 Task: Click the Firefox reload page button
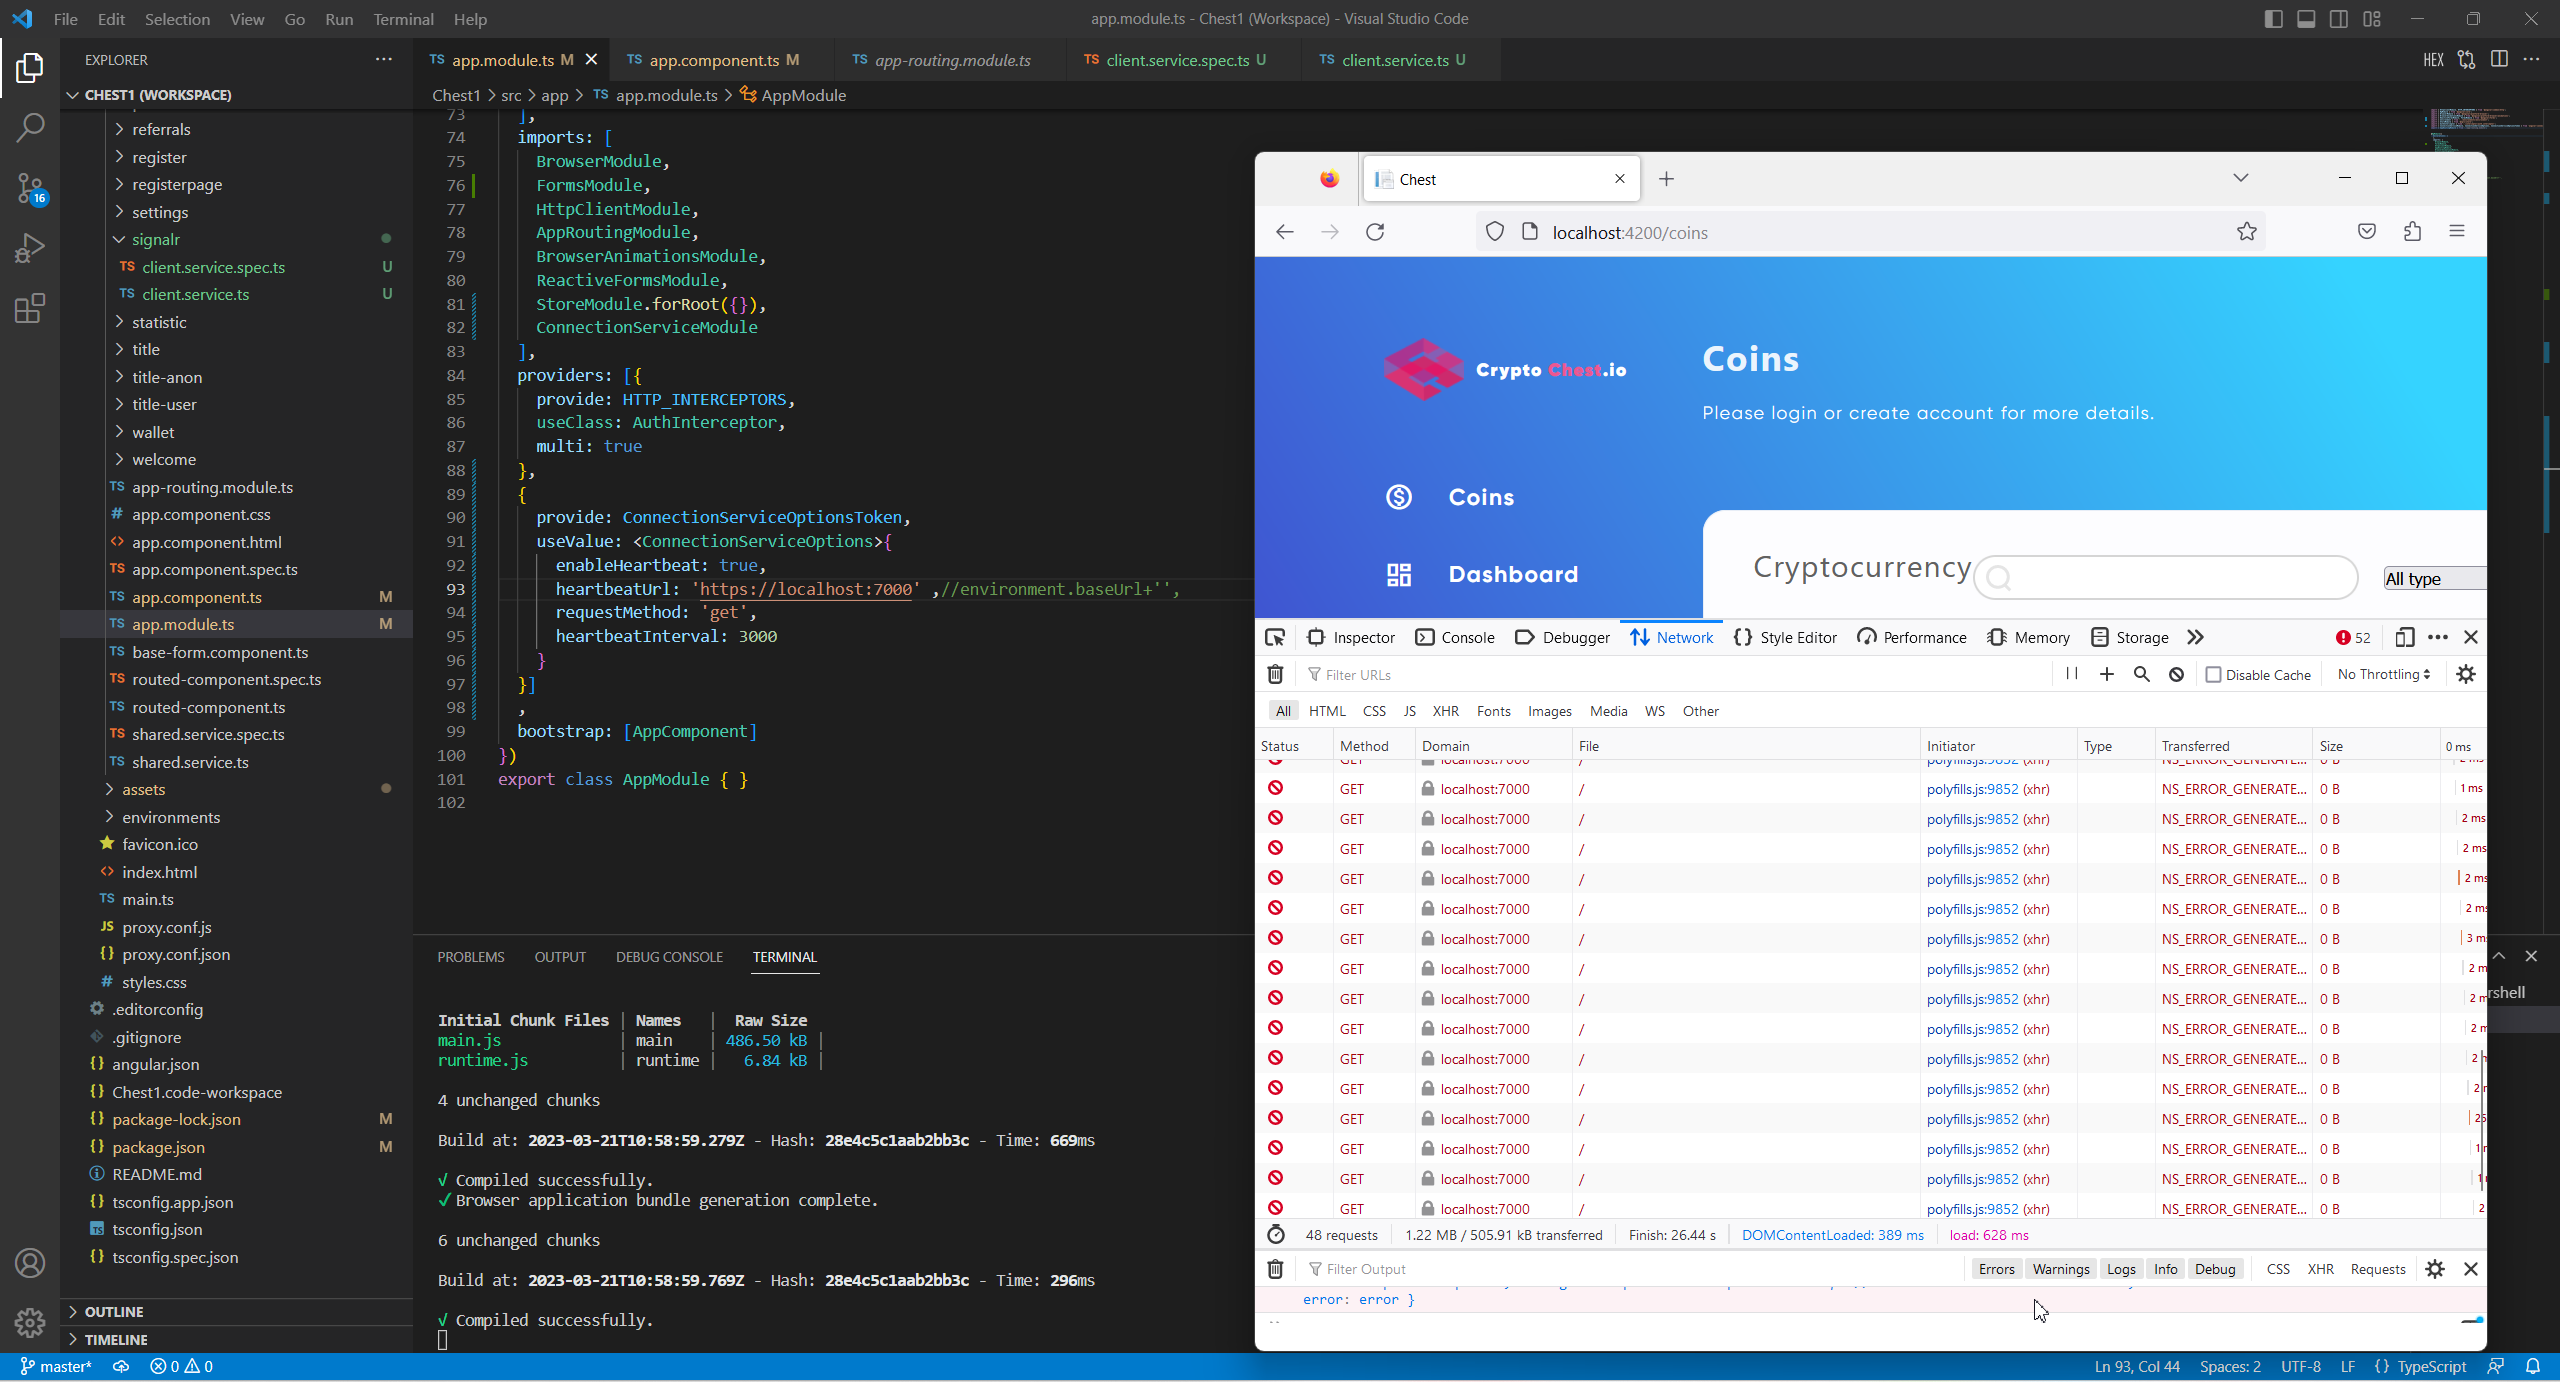[1375, 232]
